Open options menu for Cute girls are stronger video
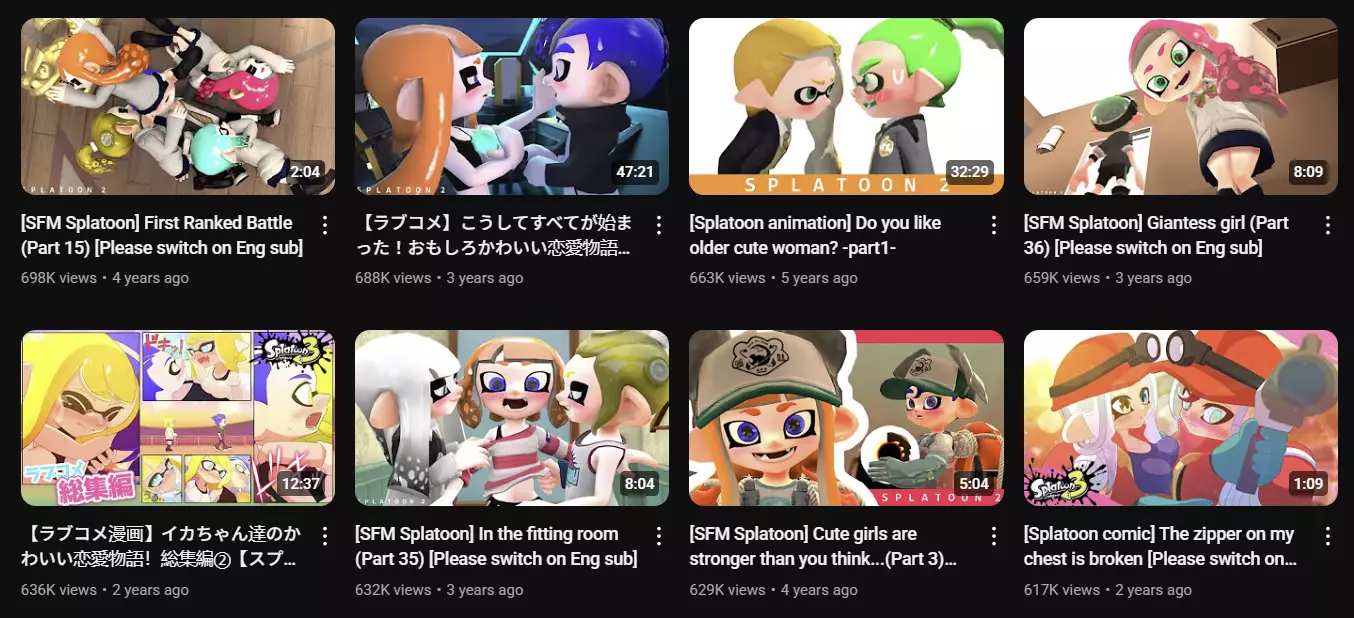1354x618 pixels. pos(994,536)
